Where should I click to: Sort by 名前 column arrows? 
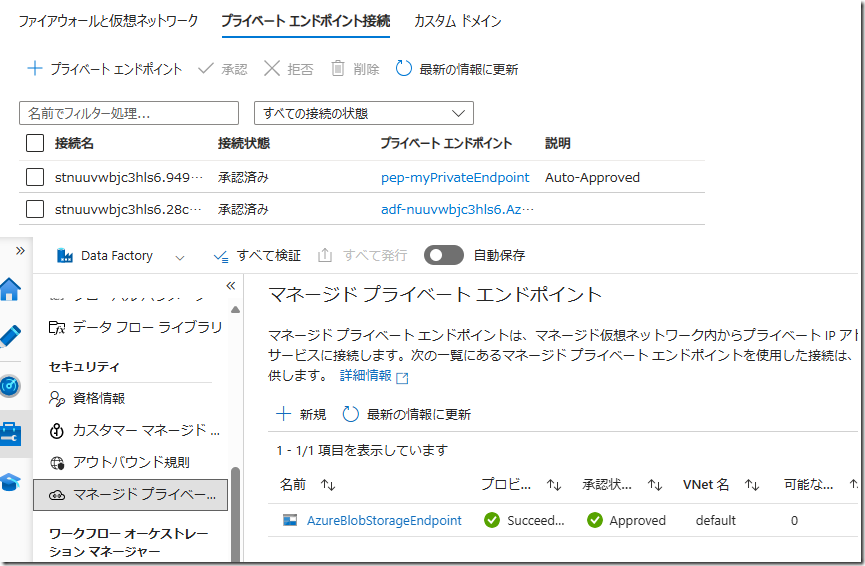pyautogui.click(x=328, y=485)
